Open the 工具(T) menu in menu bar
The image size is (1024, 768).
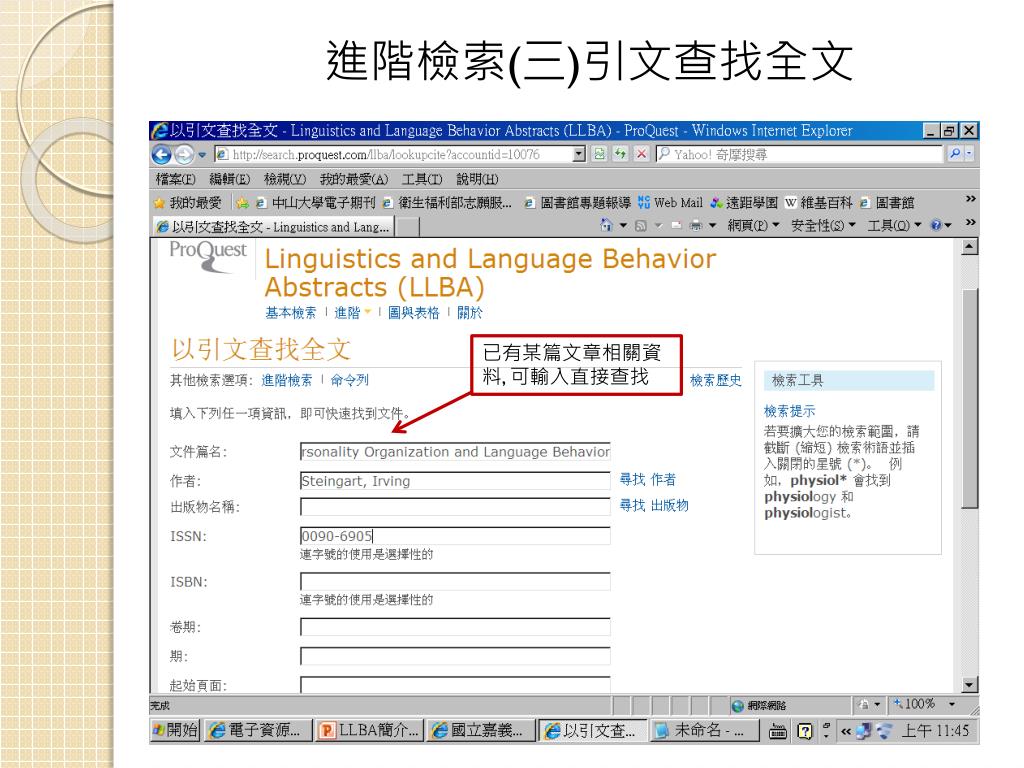[422, 179]
